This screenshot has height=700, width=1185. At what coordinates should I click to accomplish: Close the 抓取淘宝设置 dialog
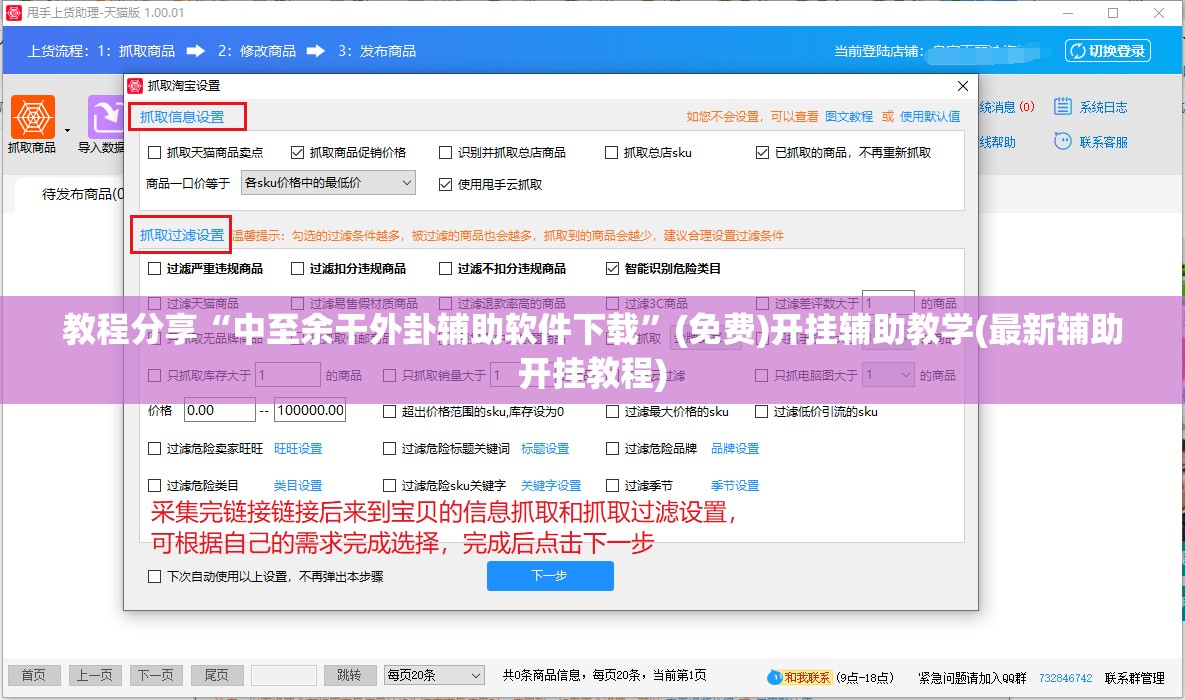pos(963,86)
